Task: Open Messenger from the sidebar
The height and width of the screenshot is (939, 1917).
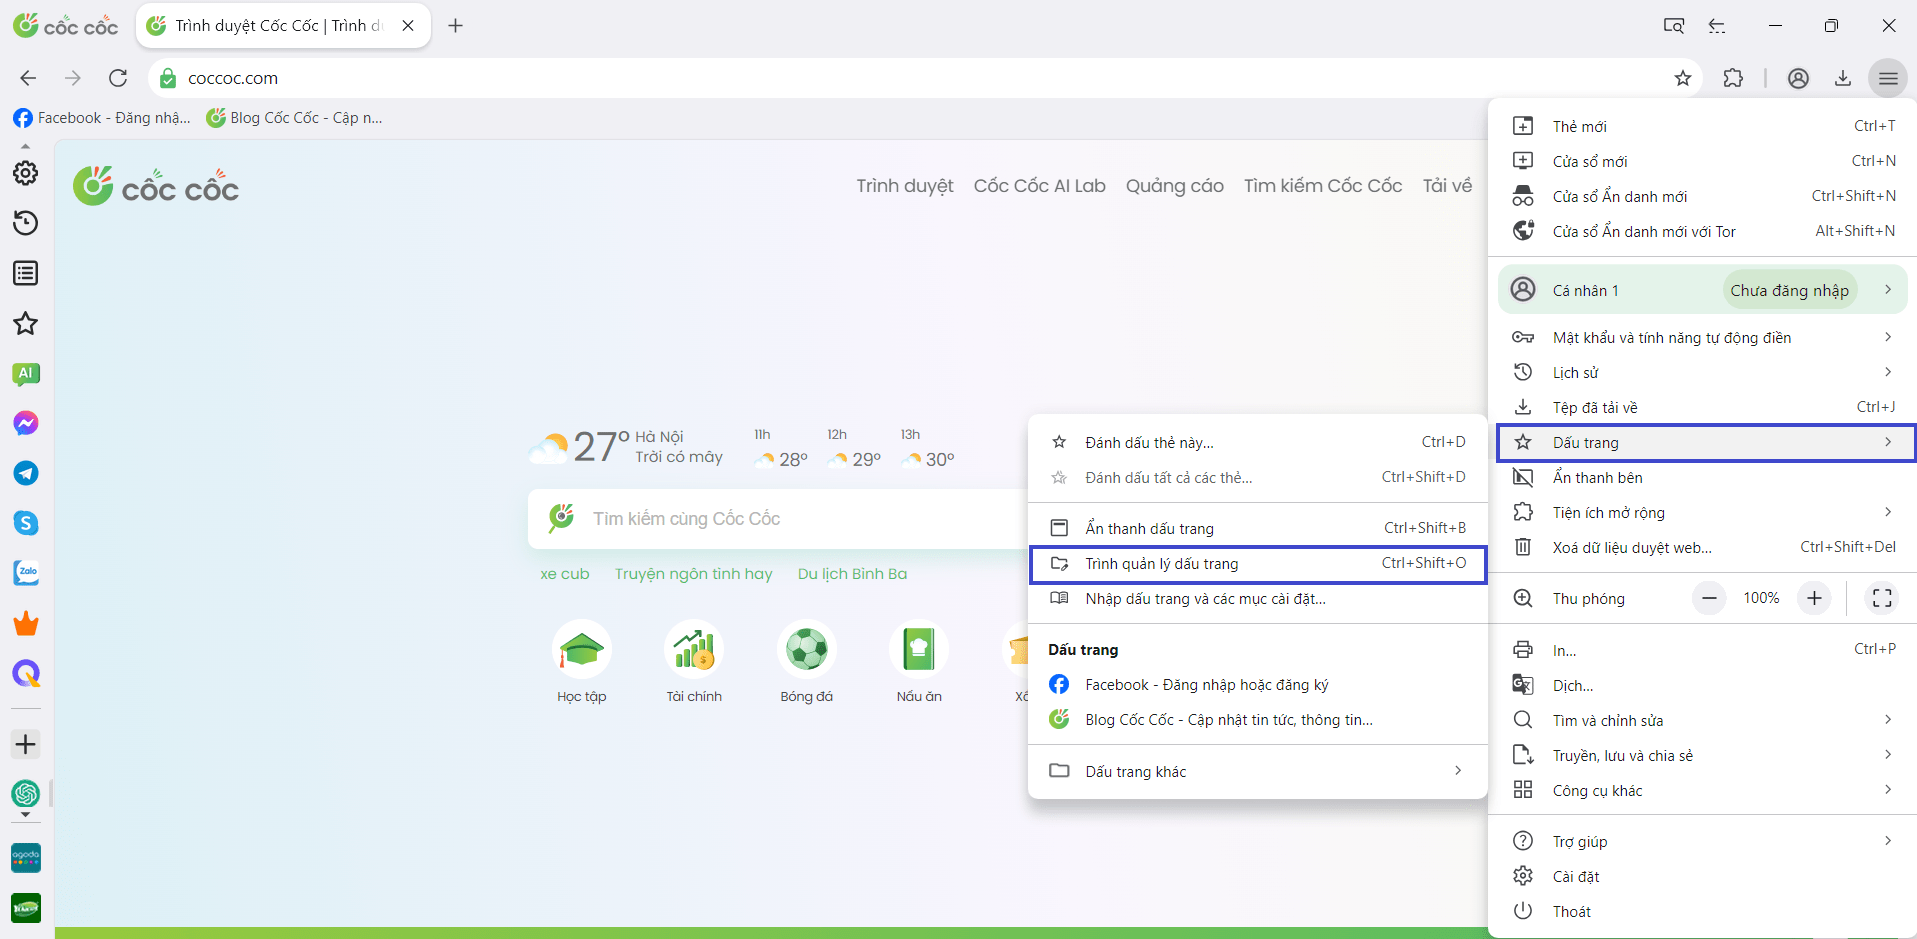Action: [26, 423]
